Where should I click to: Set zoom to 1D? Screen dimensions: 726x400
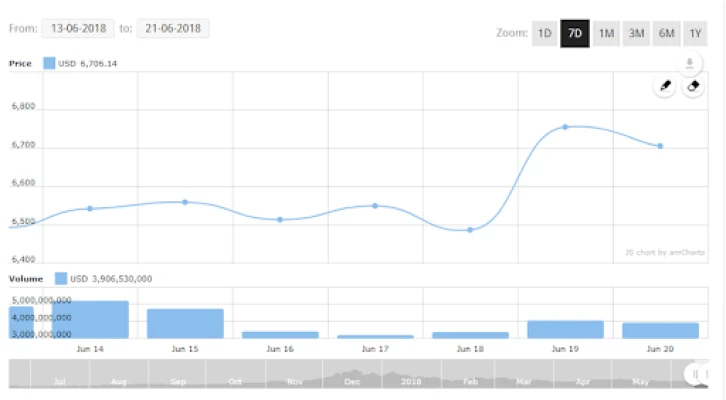click(x=545, y=33)
